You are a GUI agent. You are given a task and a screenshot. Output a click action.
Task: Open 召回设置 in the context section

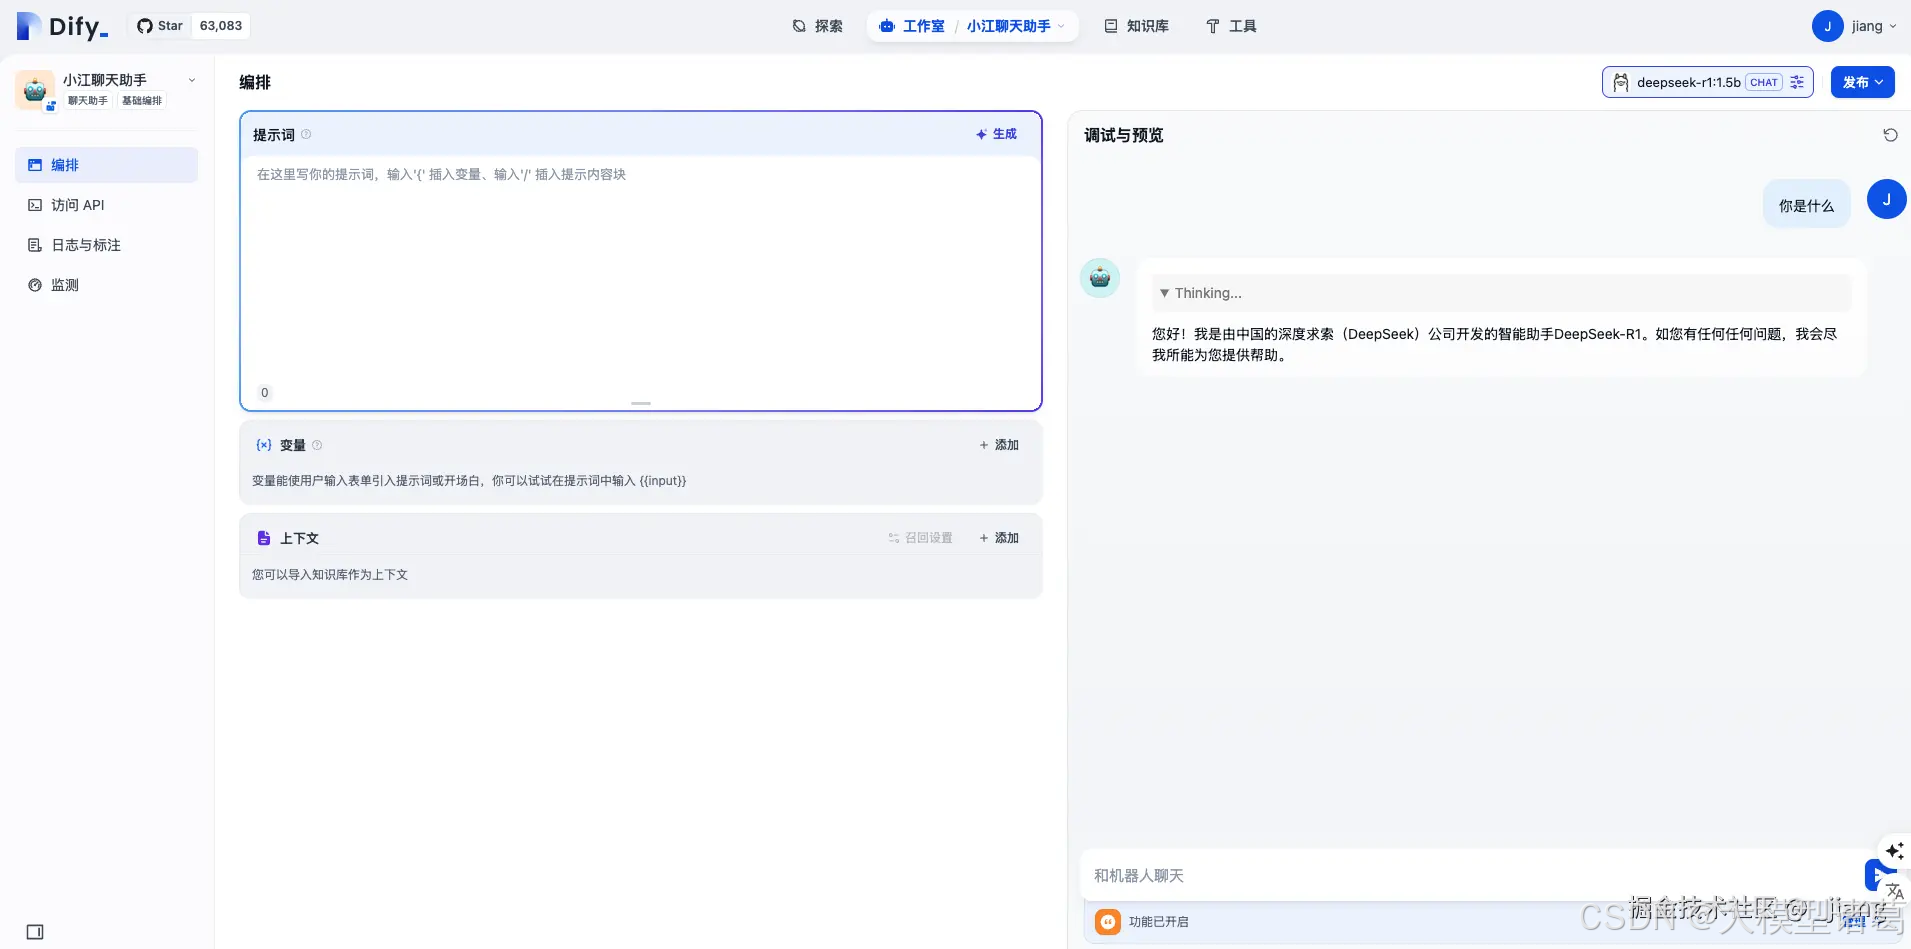[x=920, y=537]
